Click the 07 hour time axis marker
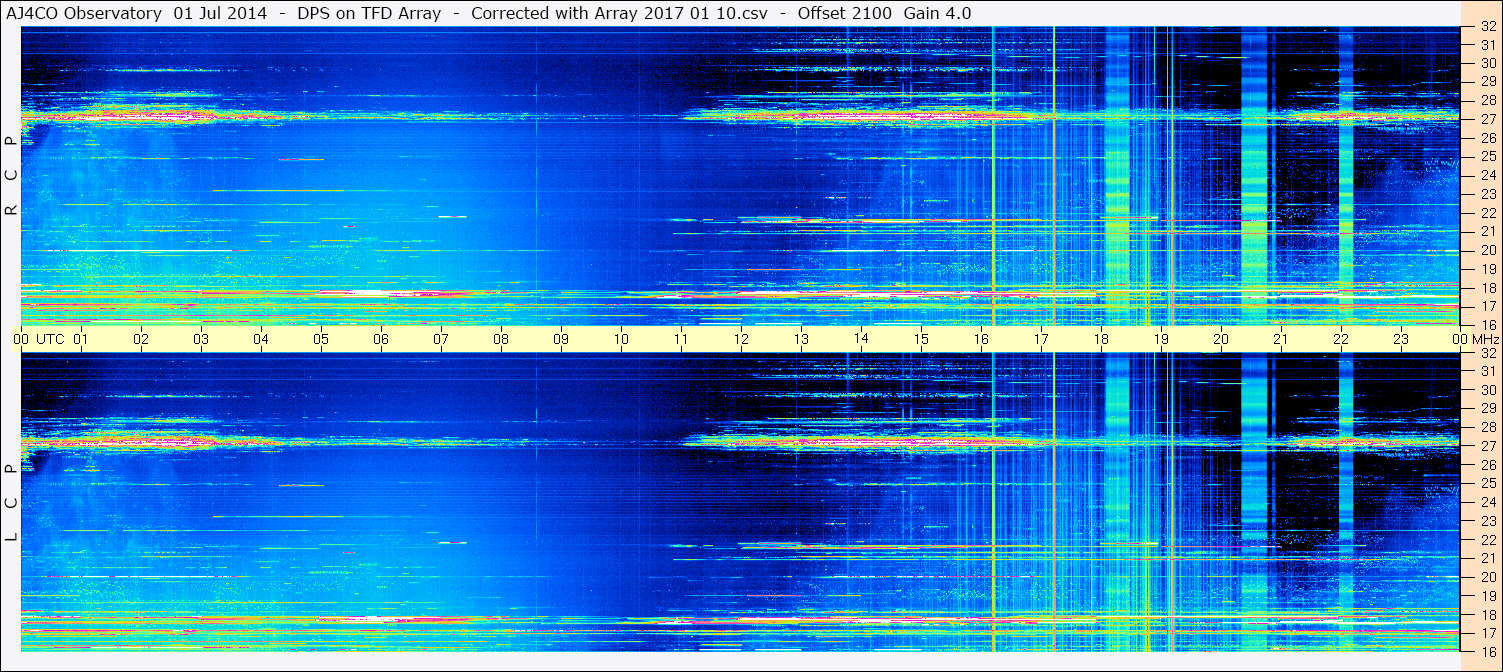 pos(441,339)
